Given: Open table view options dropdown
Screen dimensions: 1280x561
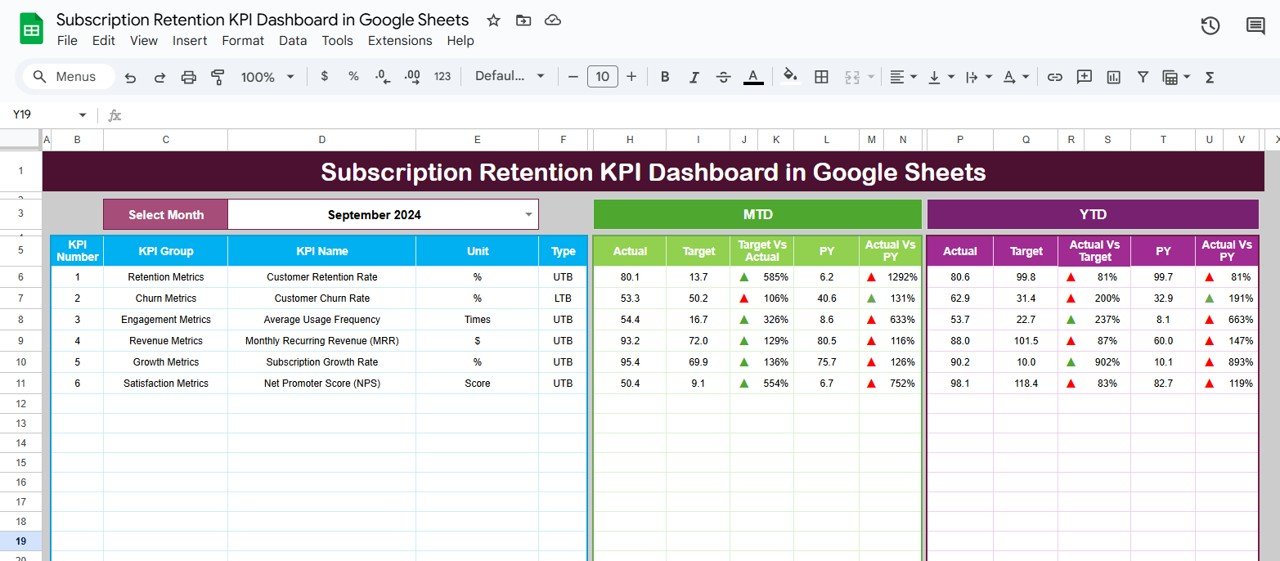Looking at the screenshot, I should tap(1176, 77).
